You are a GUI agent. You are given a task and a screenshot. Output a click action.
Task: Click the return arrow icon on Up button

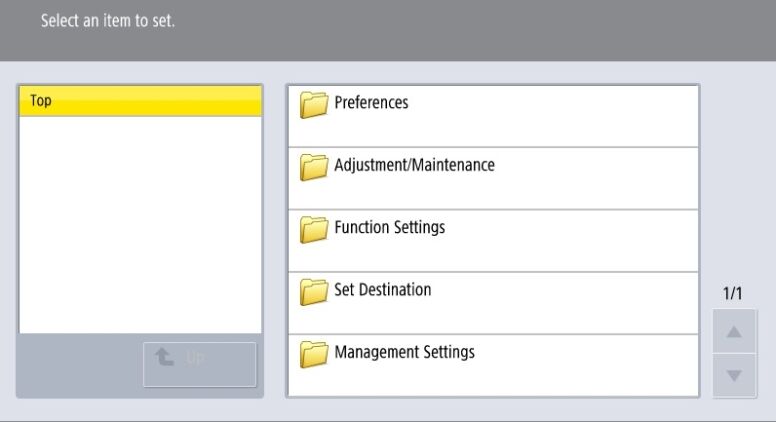coord(163,356)
